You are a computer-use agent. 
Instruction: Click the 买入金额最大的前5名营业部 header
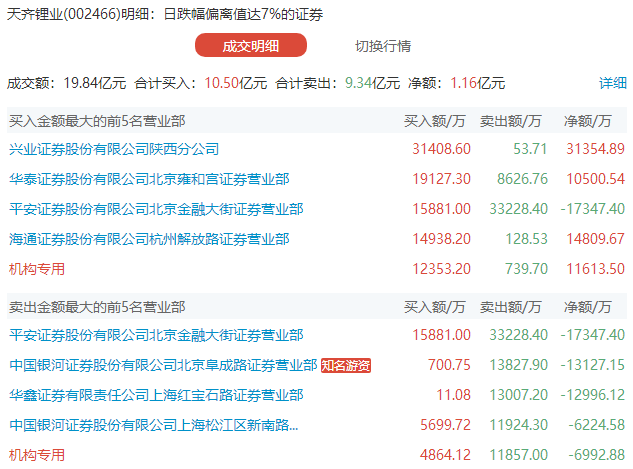97,121
